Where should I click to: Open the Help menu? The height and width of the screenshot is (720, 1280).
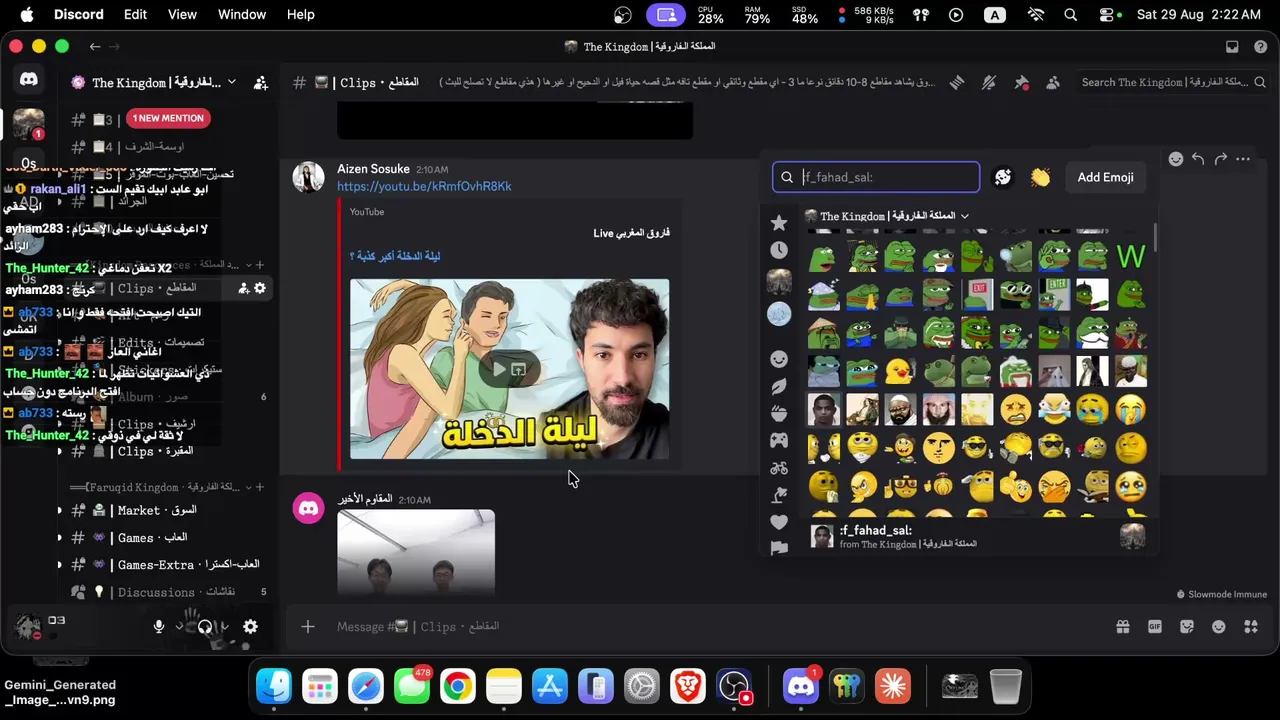pos(301,15)
